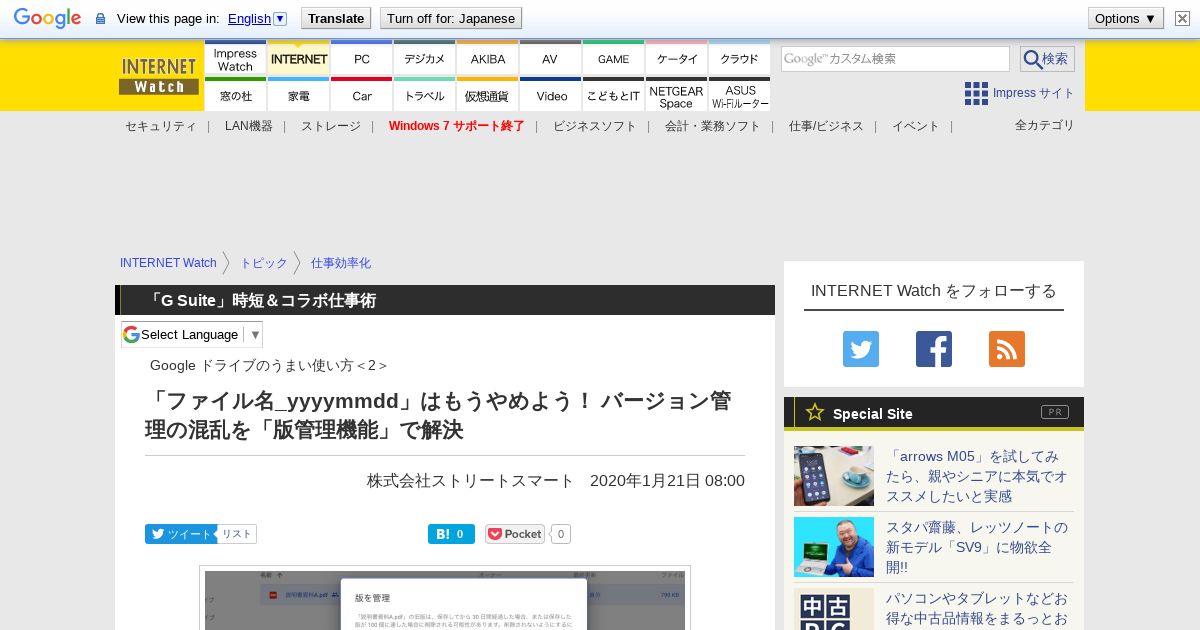Open the レッツノート SV9 article link
Image resolution: width=1200 pixels, height=630 pixels.
[x=976, y=547]
